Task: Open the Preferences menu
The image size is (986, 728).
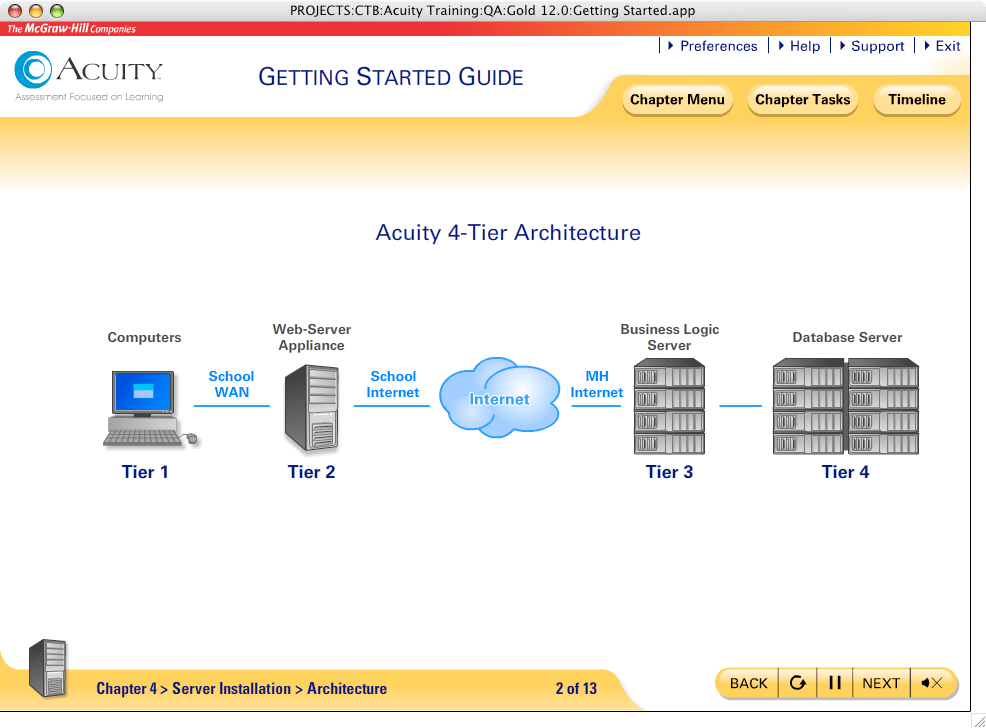Action: pyautogui.click(x=712, y=46)
